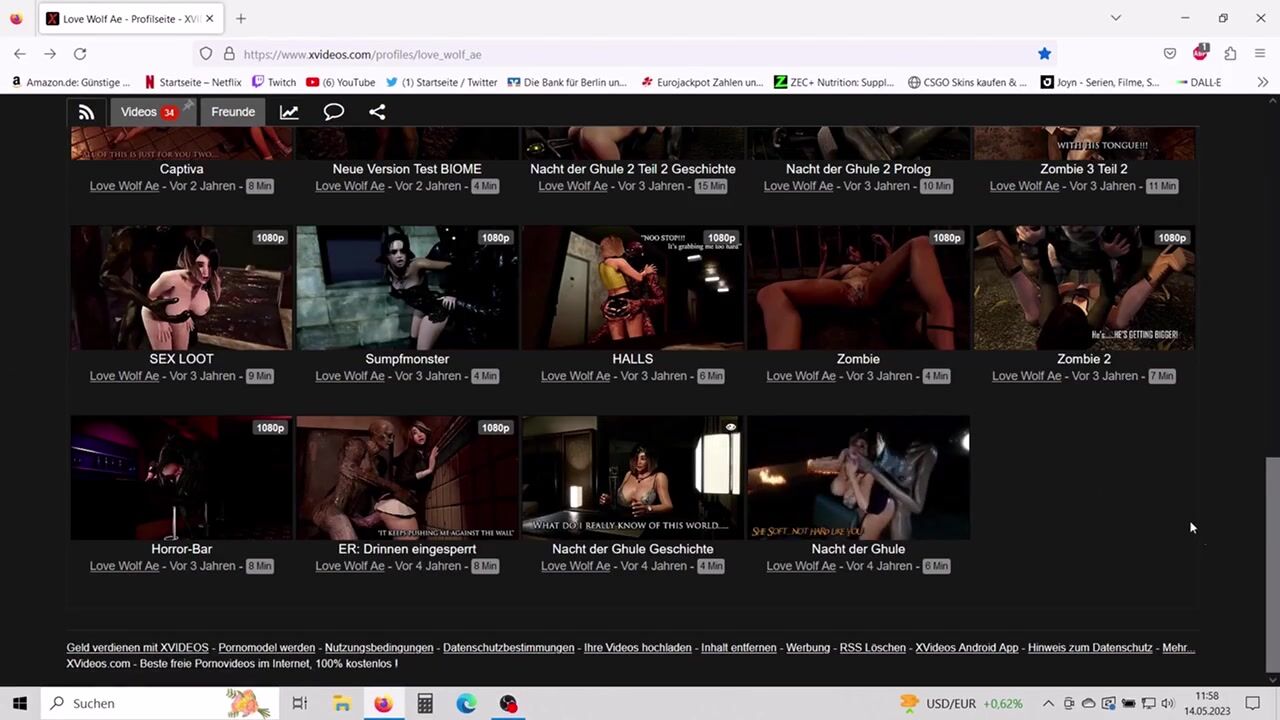The height and width of the screenshot is (720, 1280).
Task: Open the profile statistics chart icon
Action: click(x=289, y=112)
